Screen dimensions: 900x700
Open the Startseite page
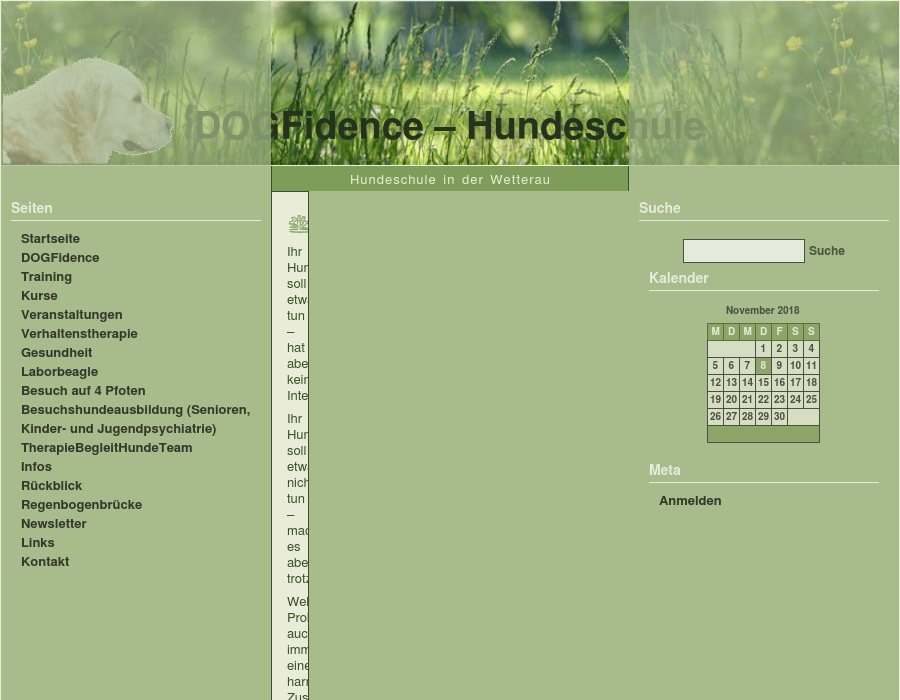(50, 238)
